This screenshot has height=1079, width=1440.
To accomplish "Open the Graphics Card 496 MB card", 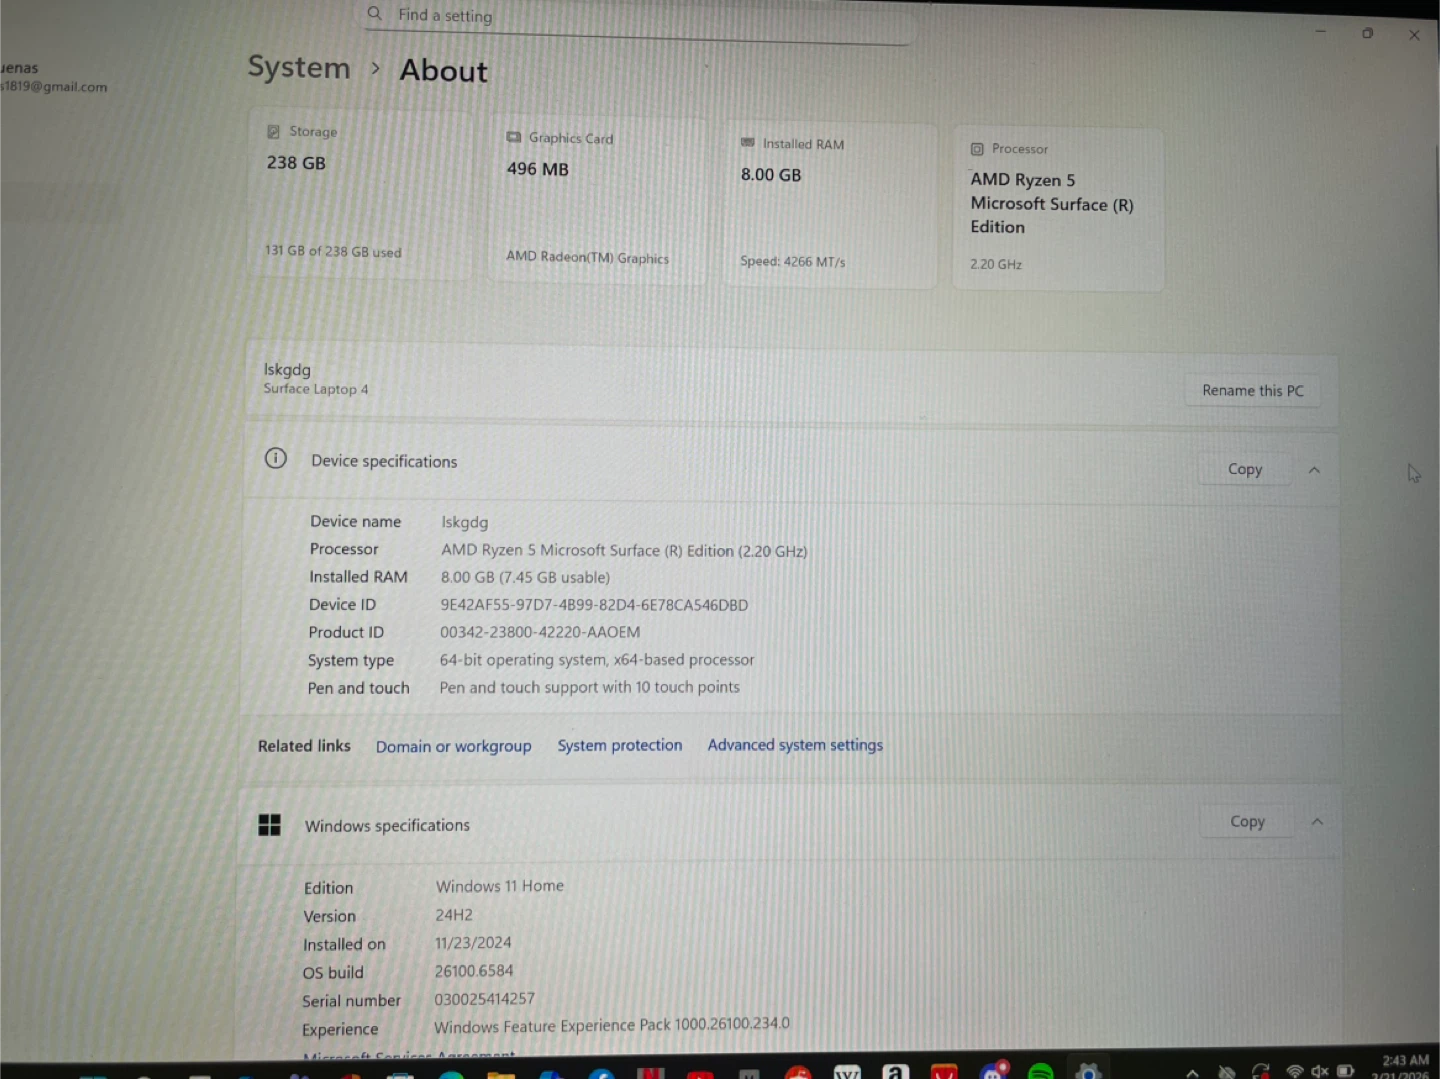I will [x=597, y=200].
